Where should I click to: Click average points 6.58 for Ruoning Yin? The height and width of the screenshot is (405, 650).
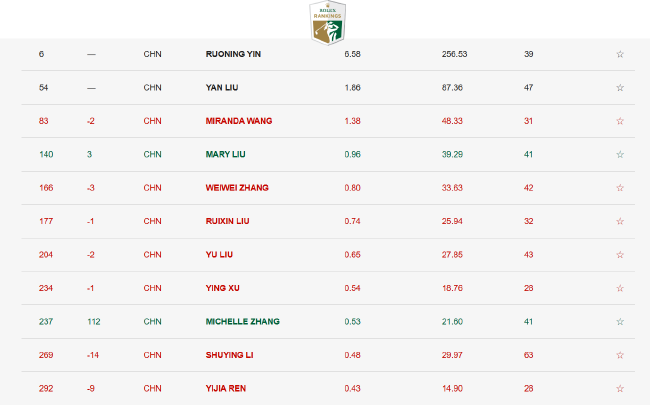click(x=352, y=54)
